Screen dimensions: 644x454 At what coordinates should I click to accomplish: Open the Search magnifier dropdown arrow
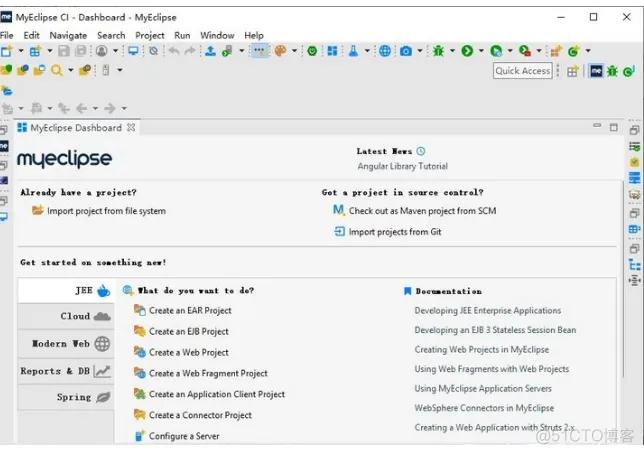coord(70,70)
